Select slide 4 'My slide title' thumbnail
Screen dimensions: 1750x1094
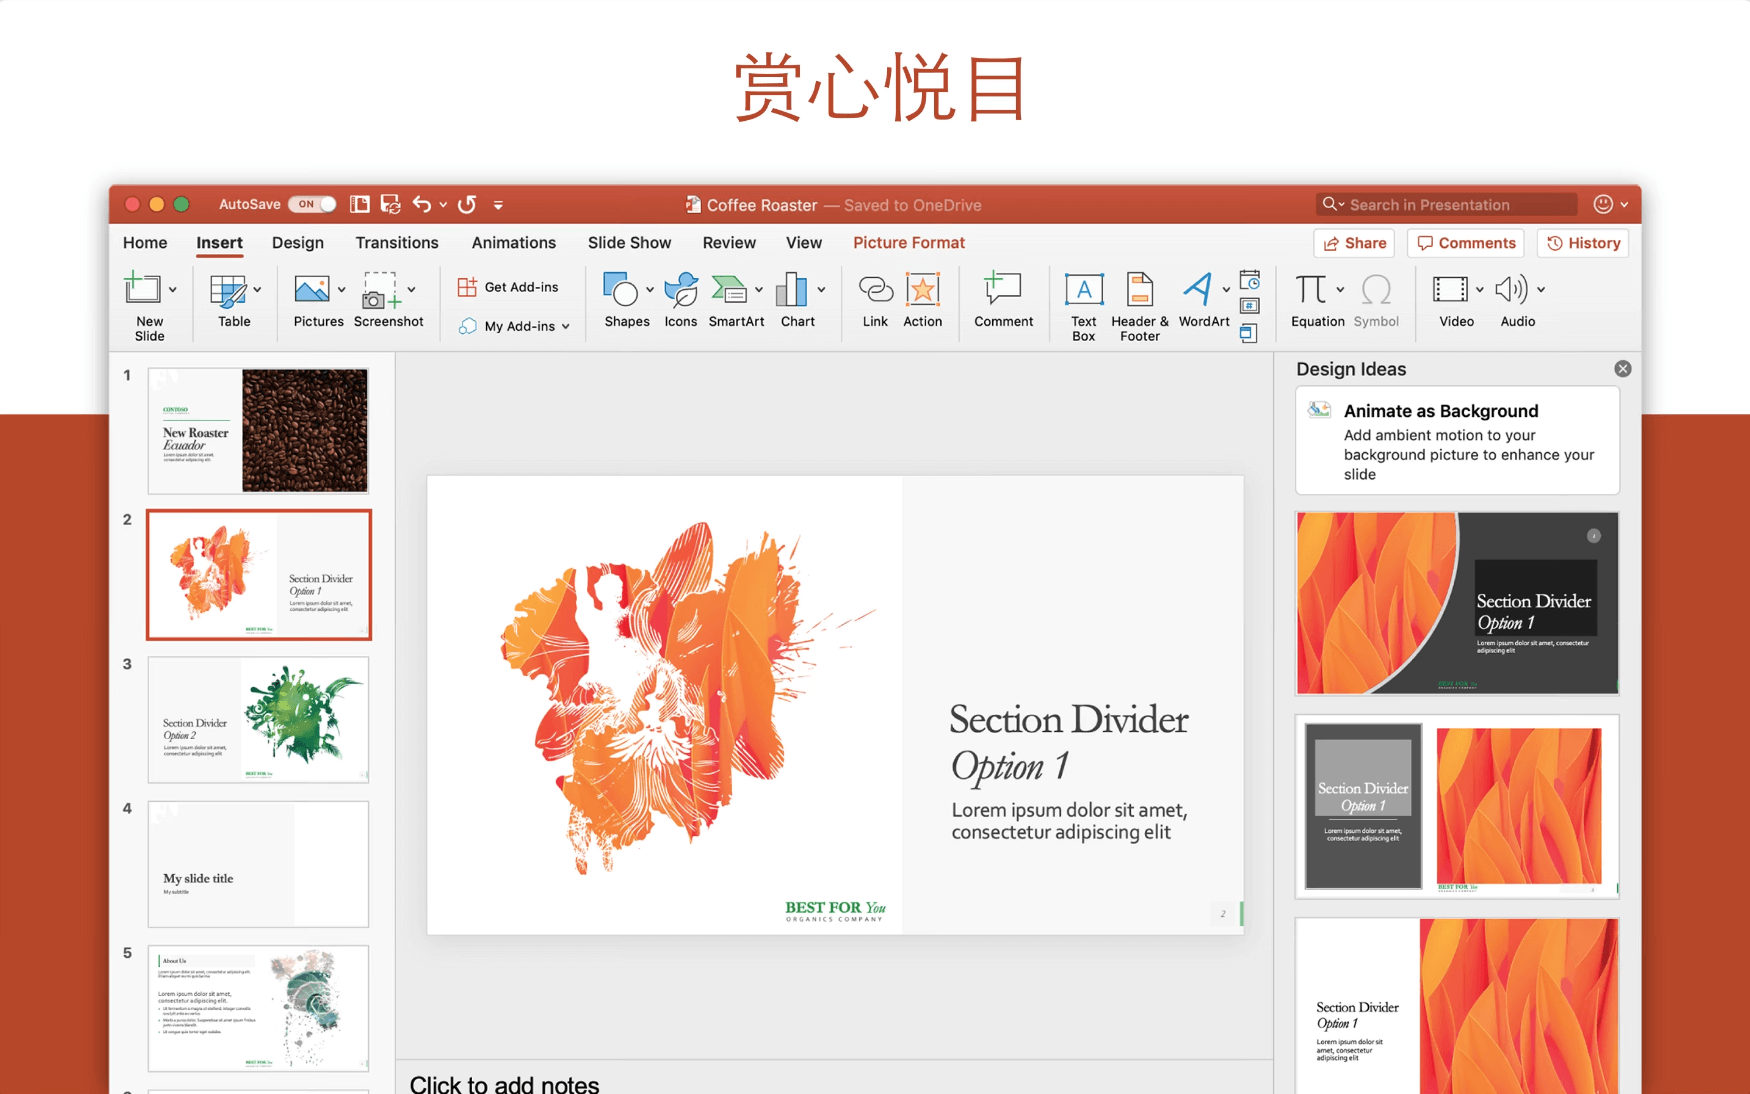(258, 863)
